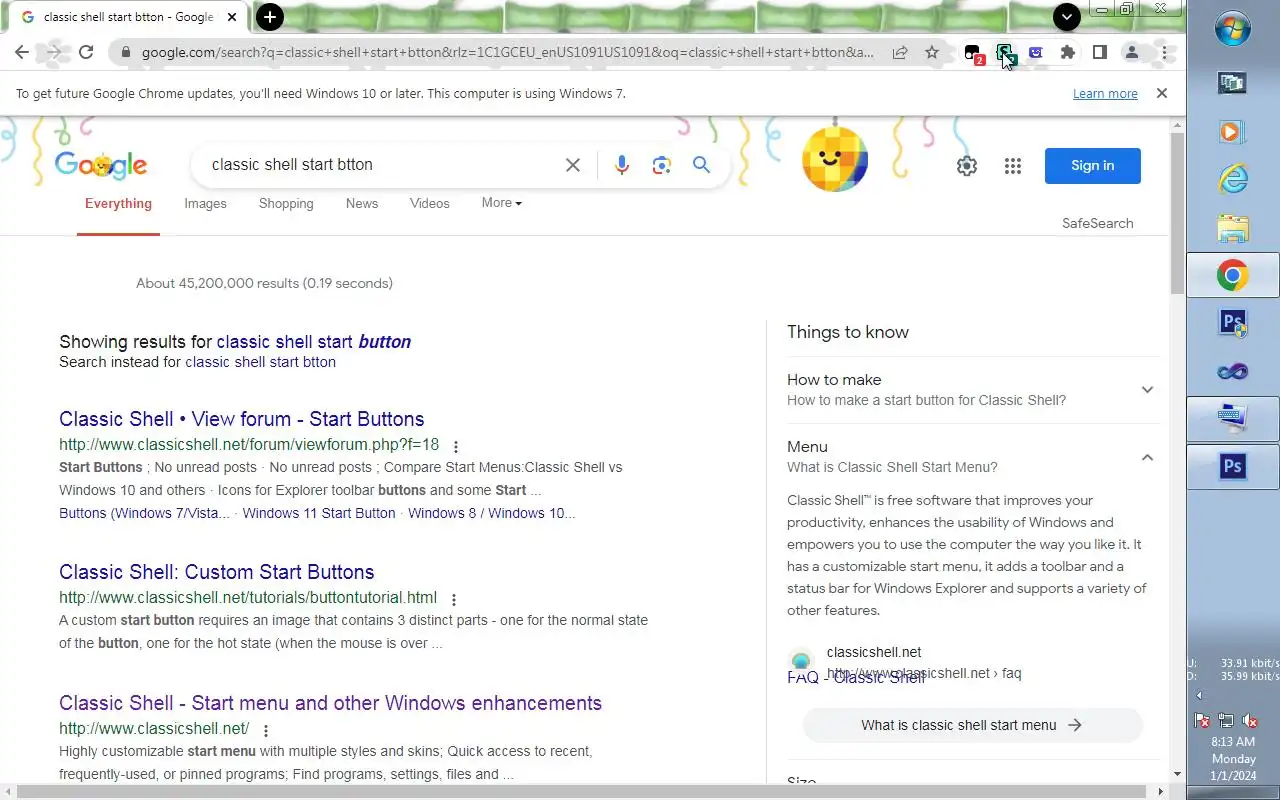Bookmark this page with the star
The image size is (1280, 800).
click(x=932, y=52)
